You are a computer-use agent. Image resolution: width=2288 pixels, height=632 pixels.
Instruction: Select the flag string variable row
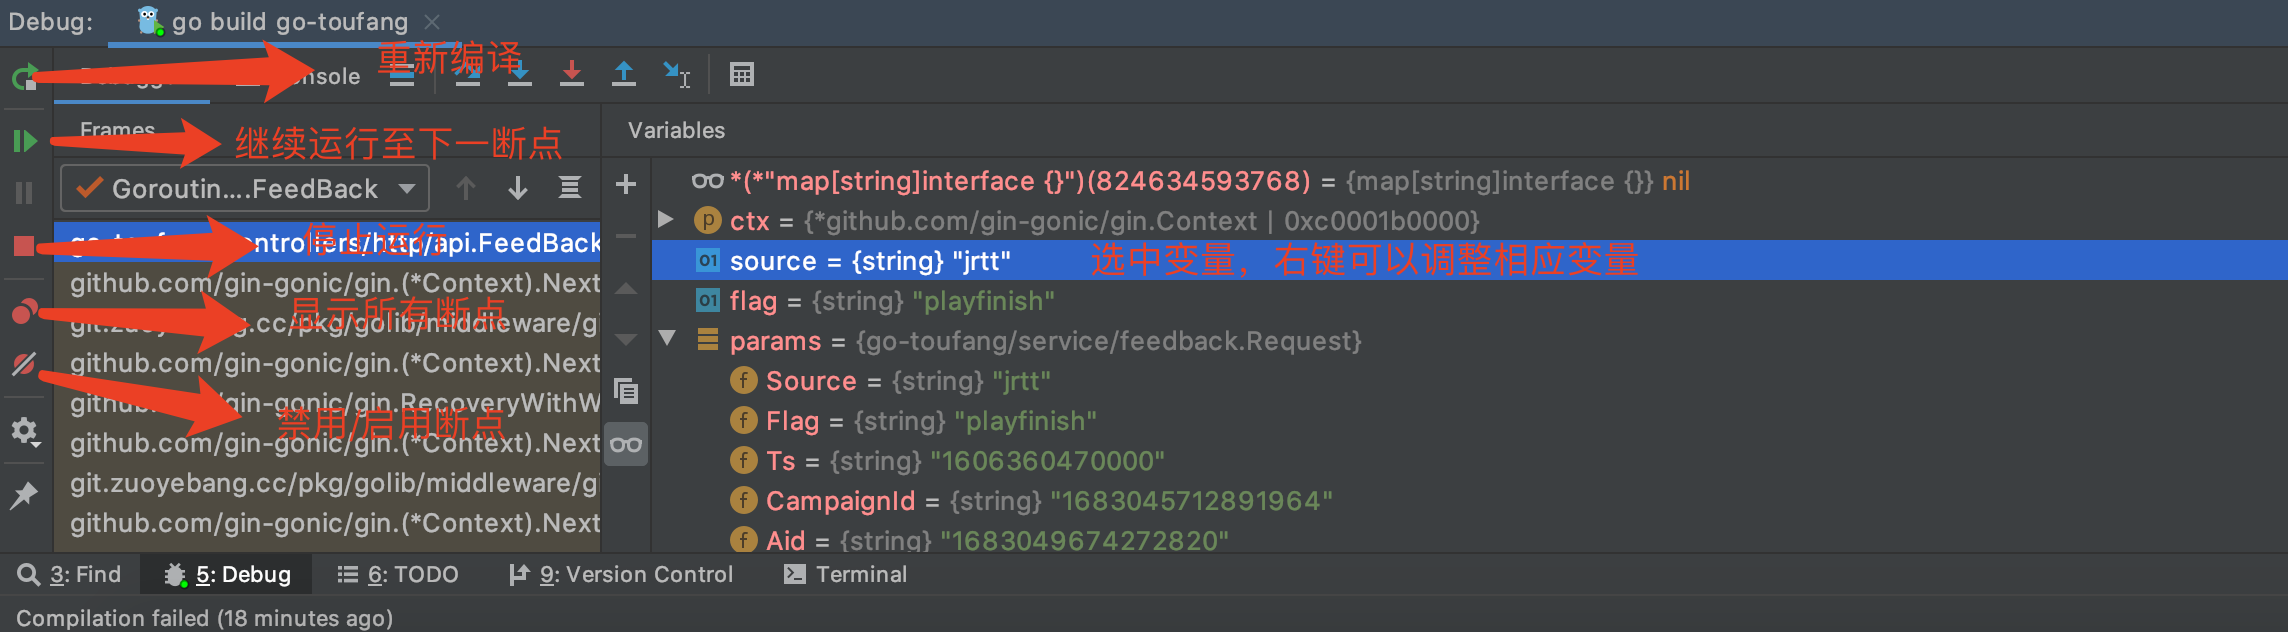[890, 301]
